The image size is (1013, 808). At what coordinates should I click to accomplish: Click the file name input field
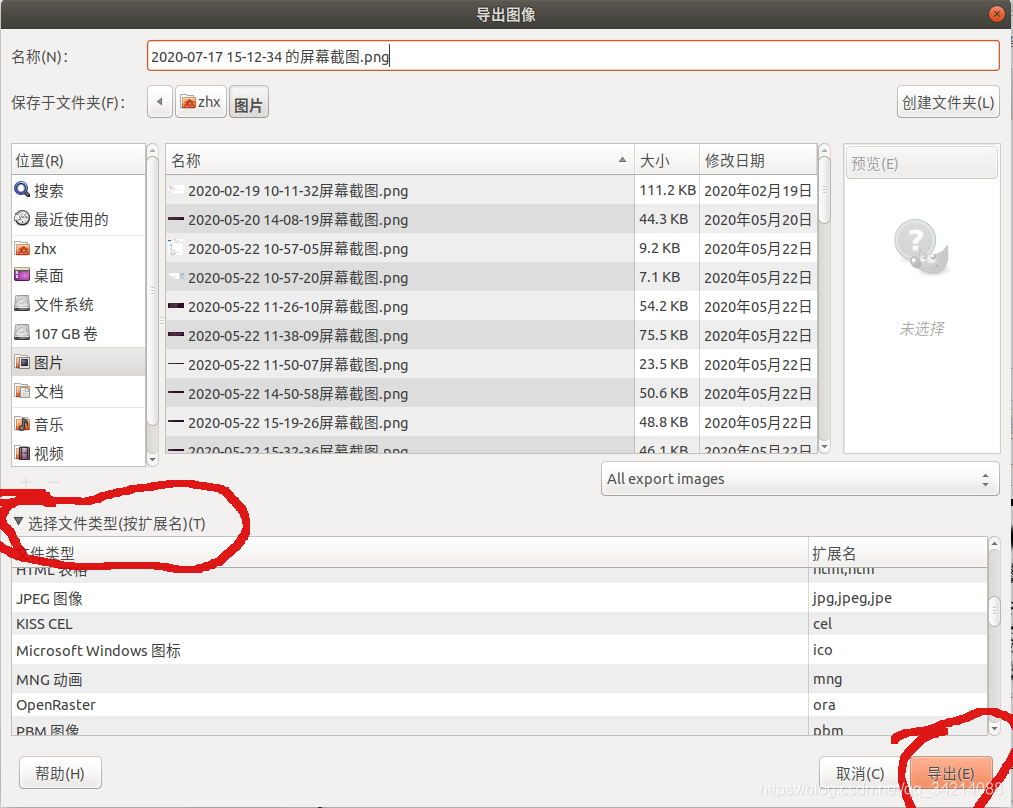click(573, 56)
